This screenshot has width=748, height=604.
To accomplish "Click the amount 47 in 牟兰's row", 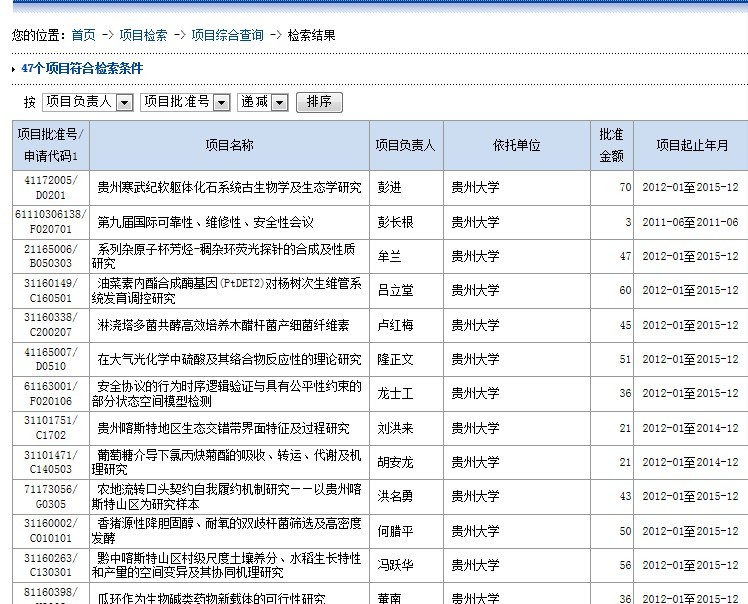I will tap(625, 256).
